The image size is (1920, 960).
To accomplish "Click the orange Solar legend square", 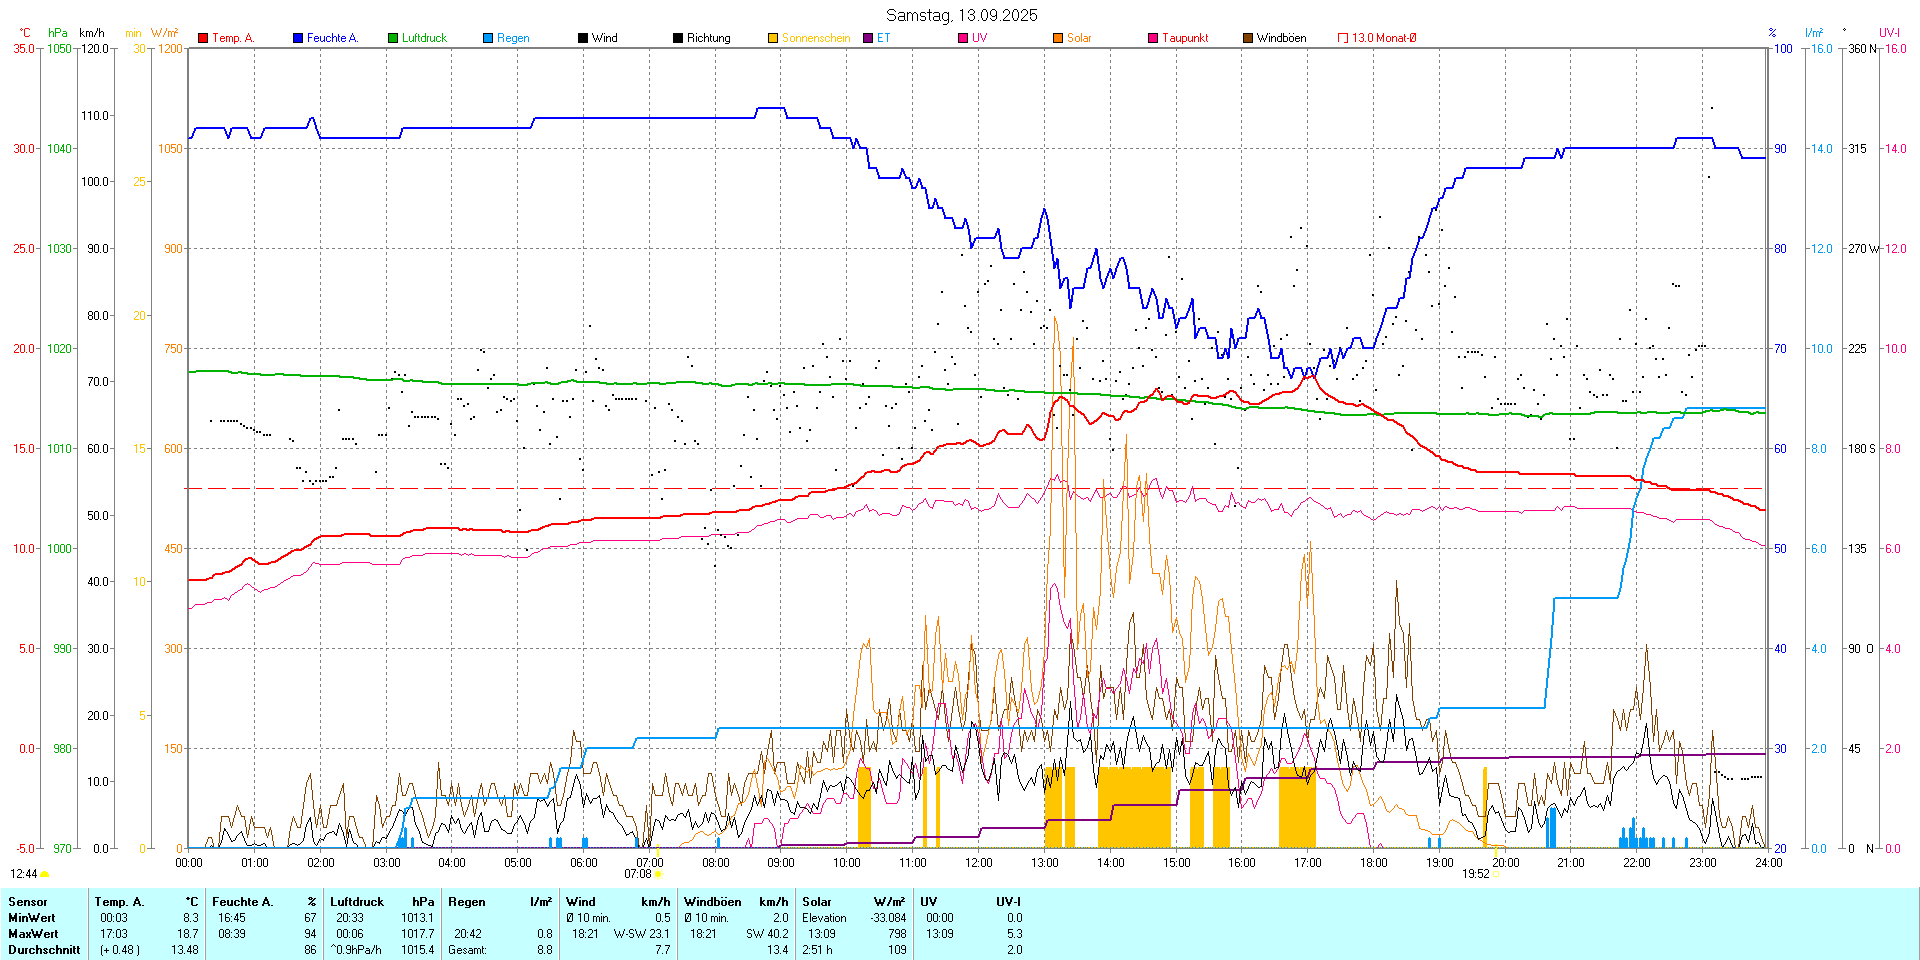I will (x=1058, y=38).
